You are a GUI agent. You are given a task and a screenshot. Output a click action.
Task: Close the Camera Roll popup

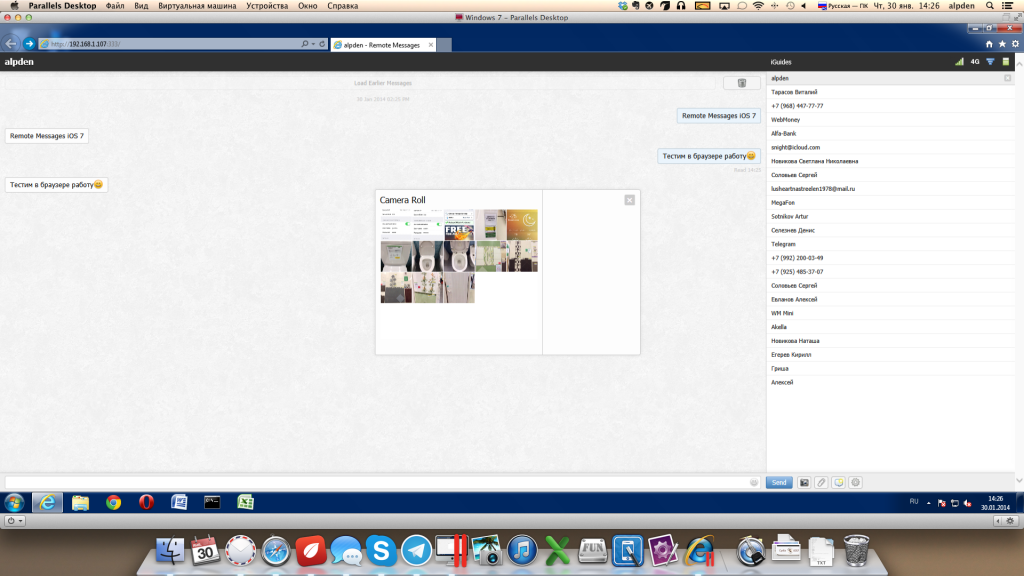pyautogui.click(x=630, y=200)
